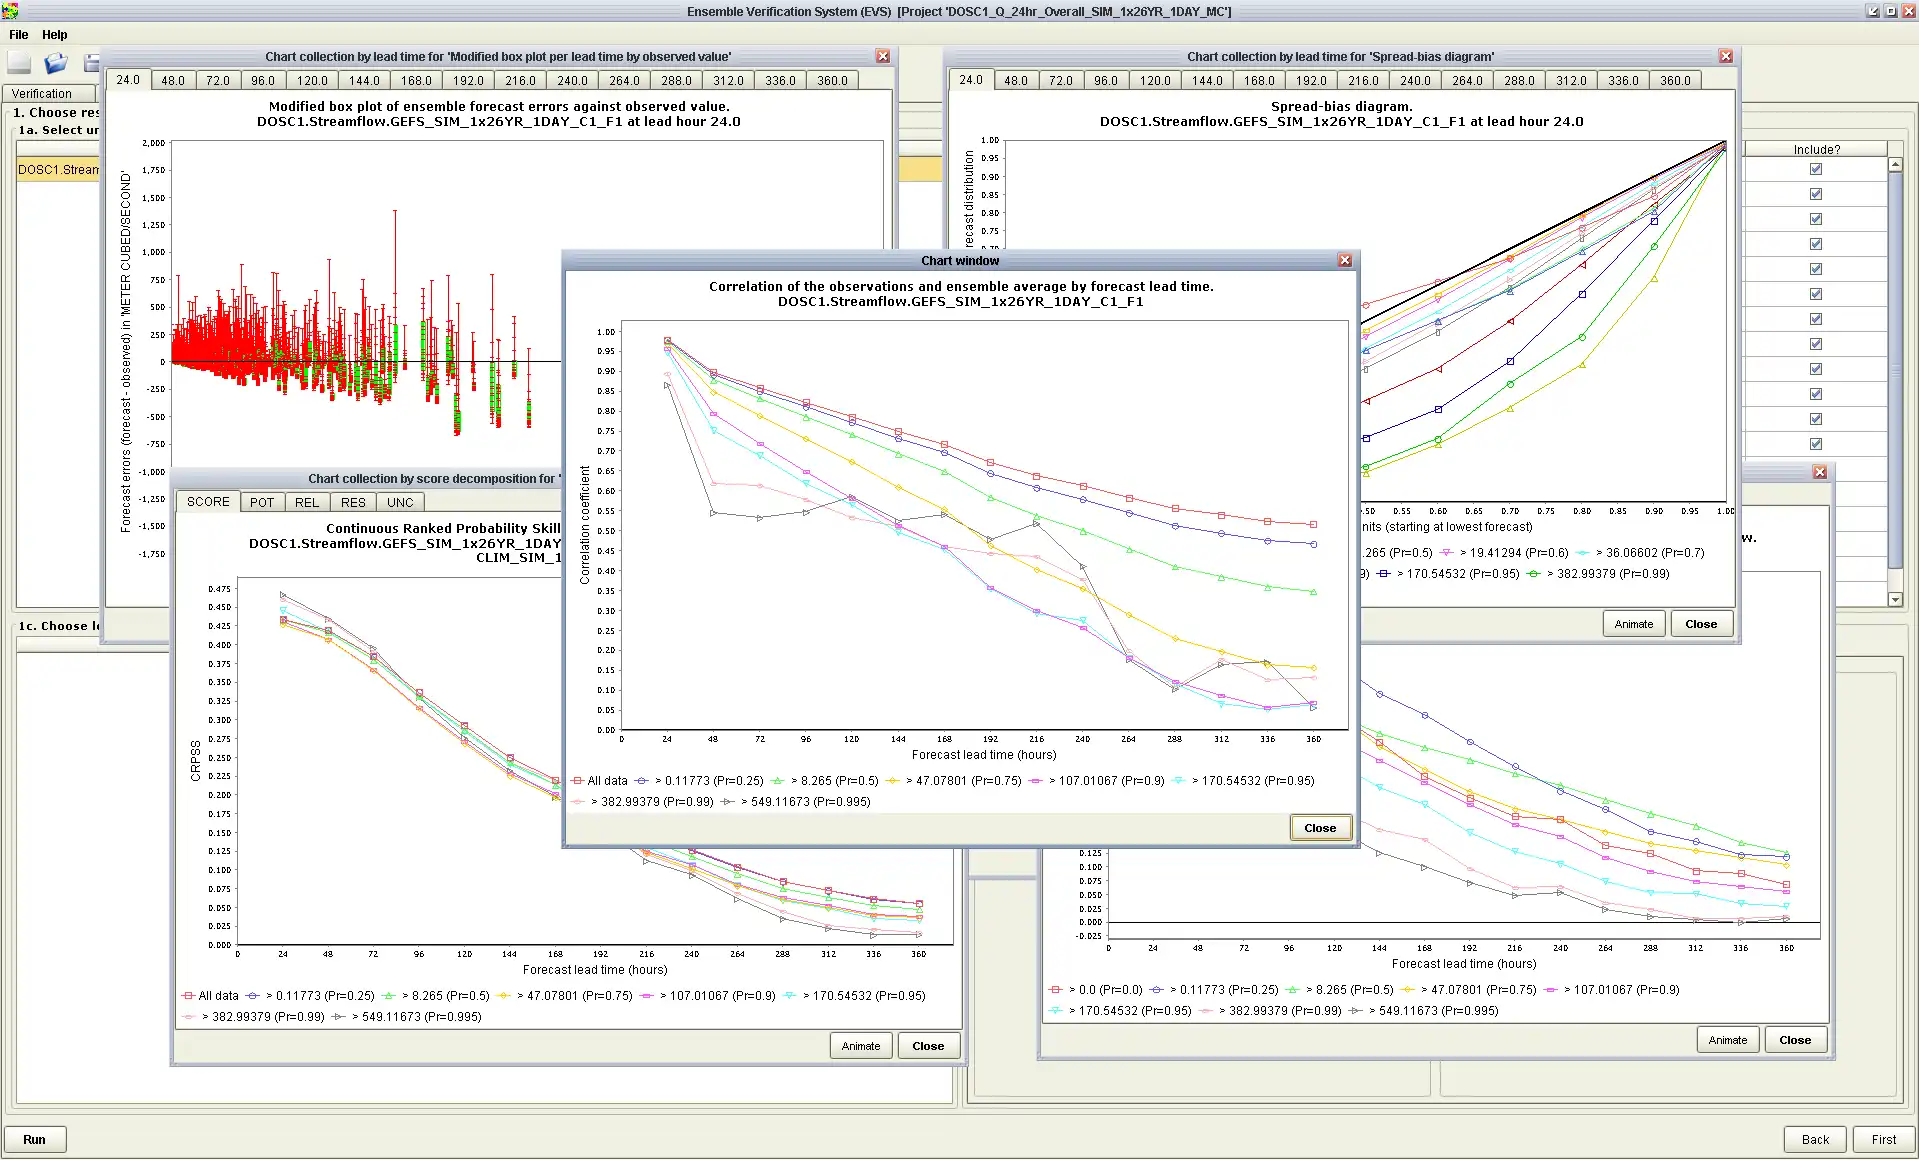Open the Help menu
The height and width of the screenshot is (1160, 1919).
55,35
